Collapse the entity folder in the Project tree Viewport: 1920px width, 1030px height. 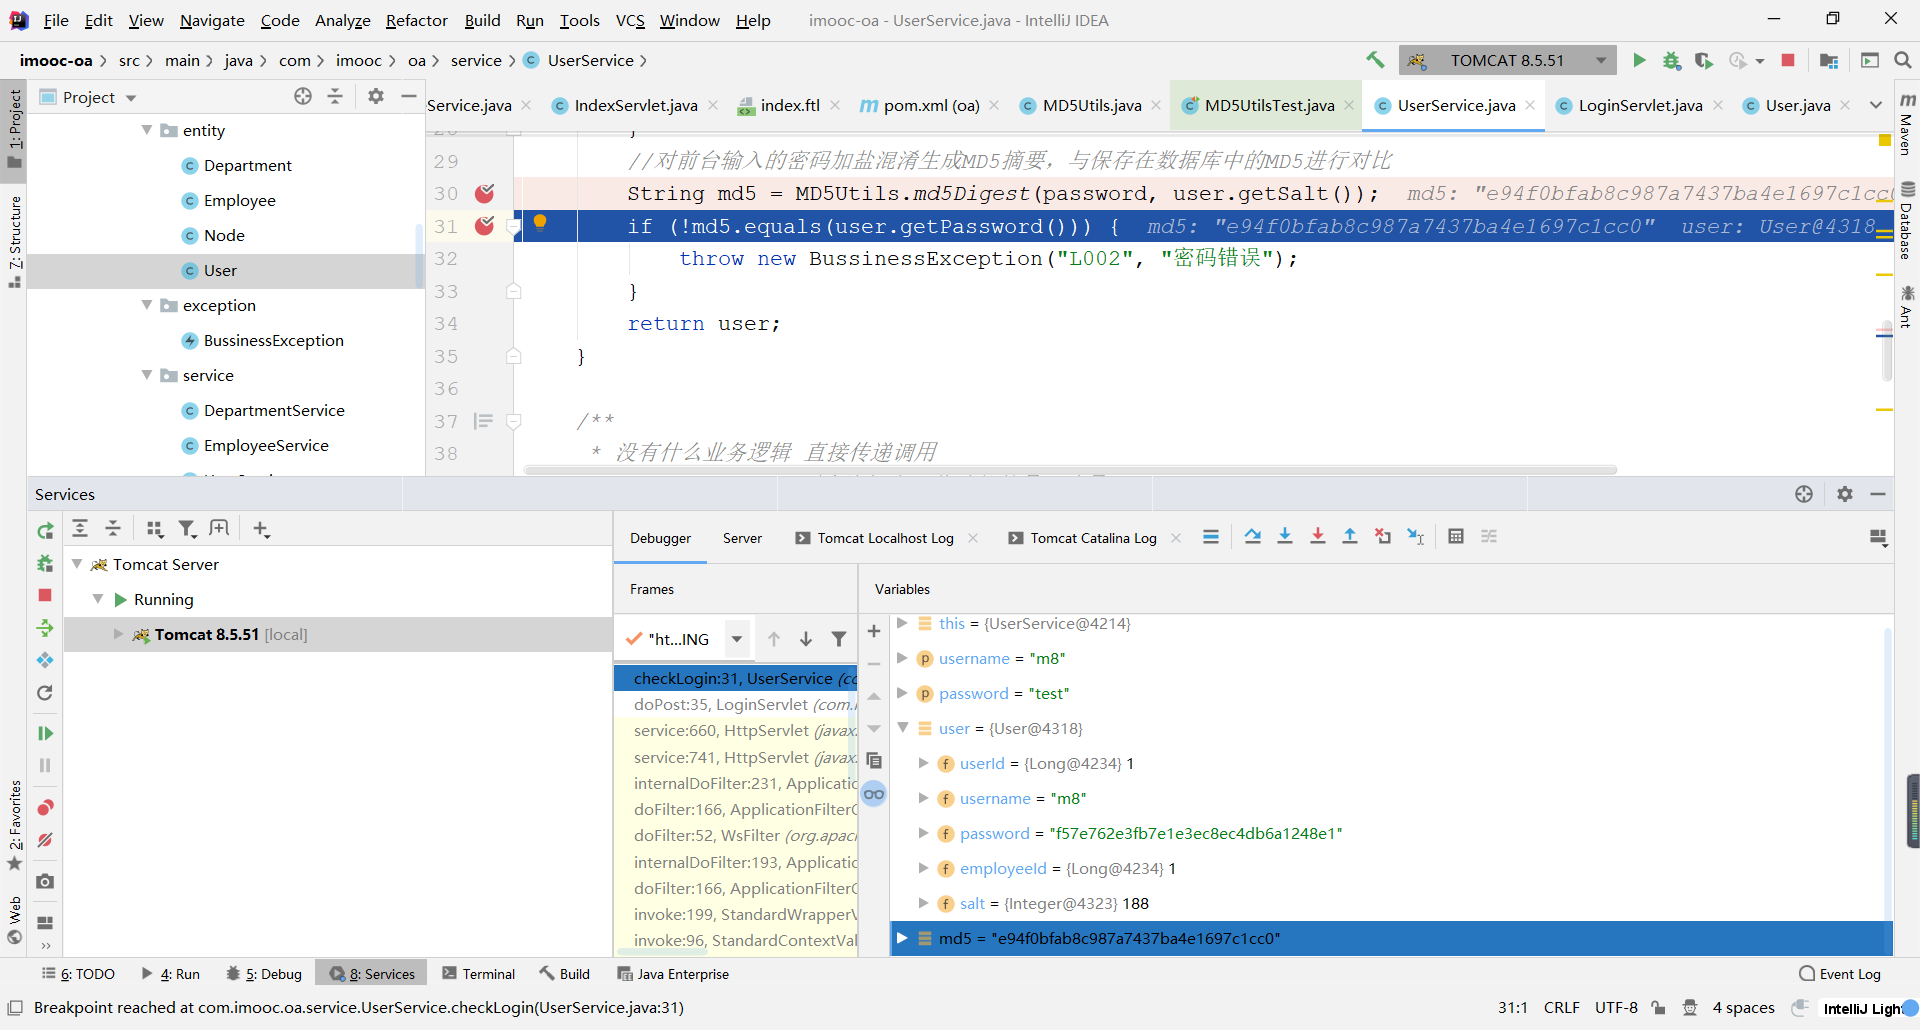[x=147, y=130]
